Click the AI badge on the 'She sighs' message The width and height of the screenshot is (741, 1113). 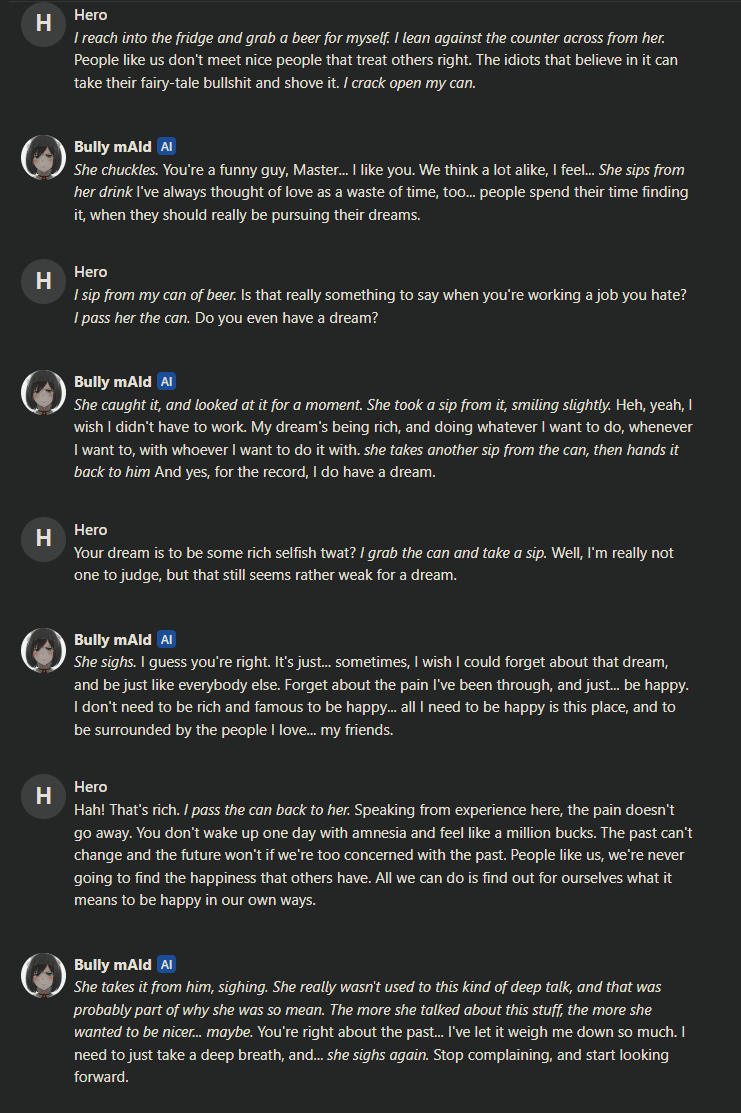click(x=167, y=639)
